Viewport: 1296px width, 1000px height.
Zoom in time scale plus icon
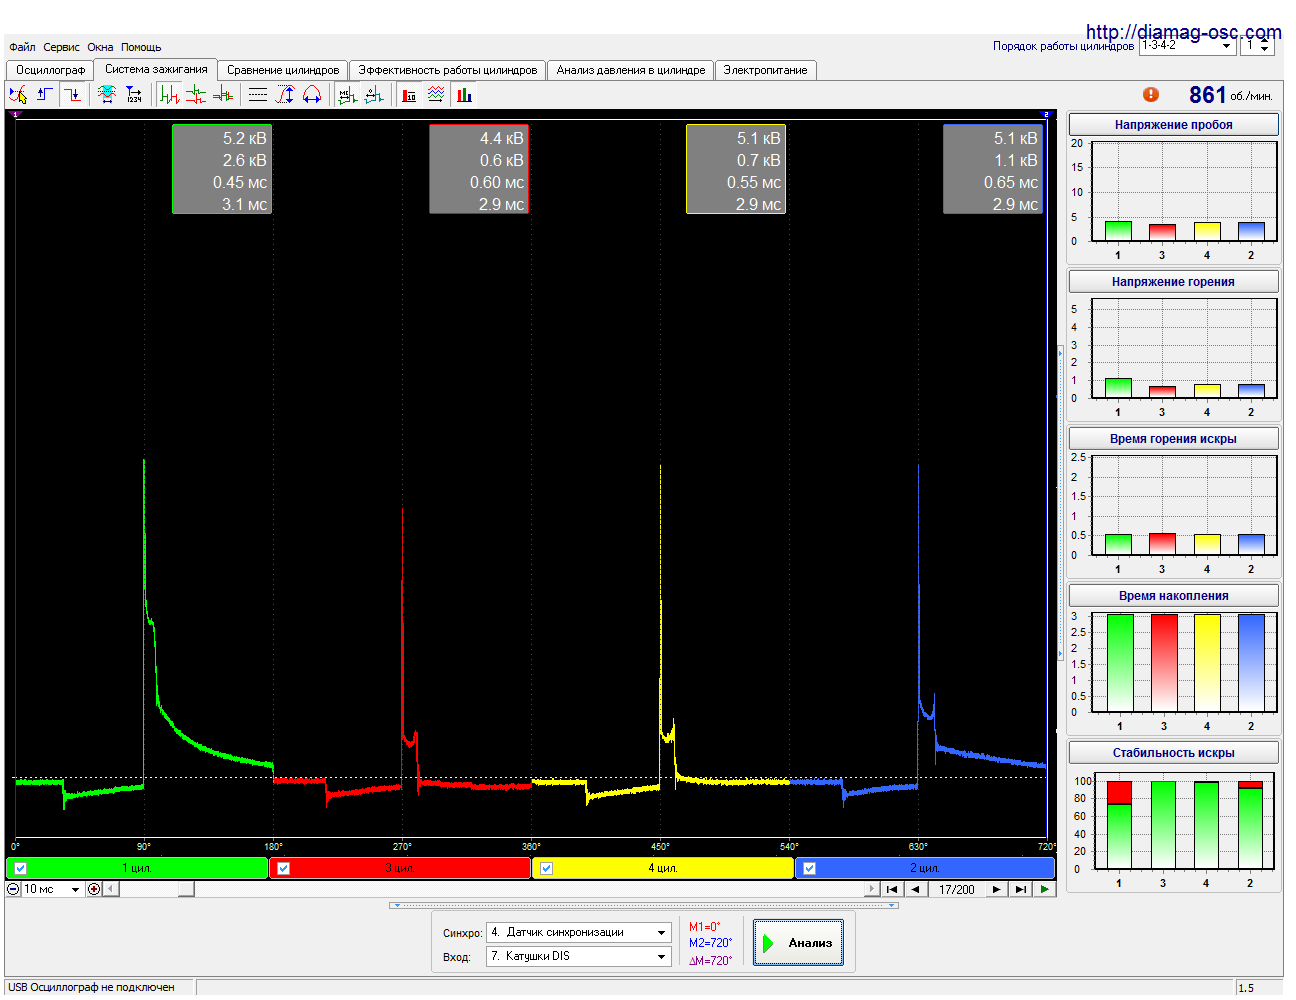coord(94,889)
